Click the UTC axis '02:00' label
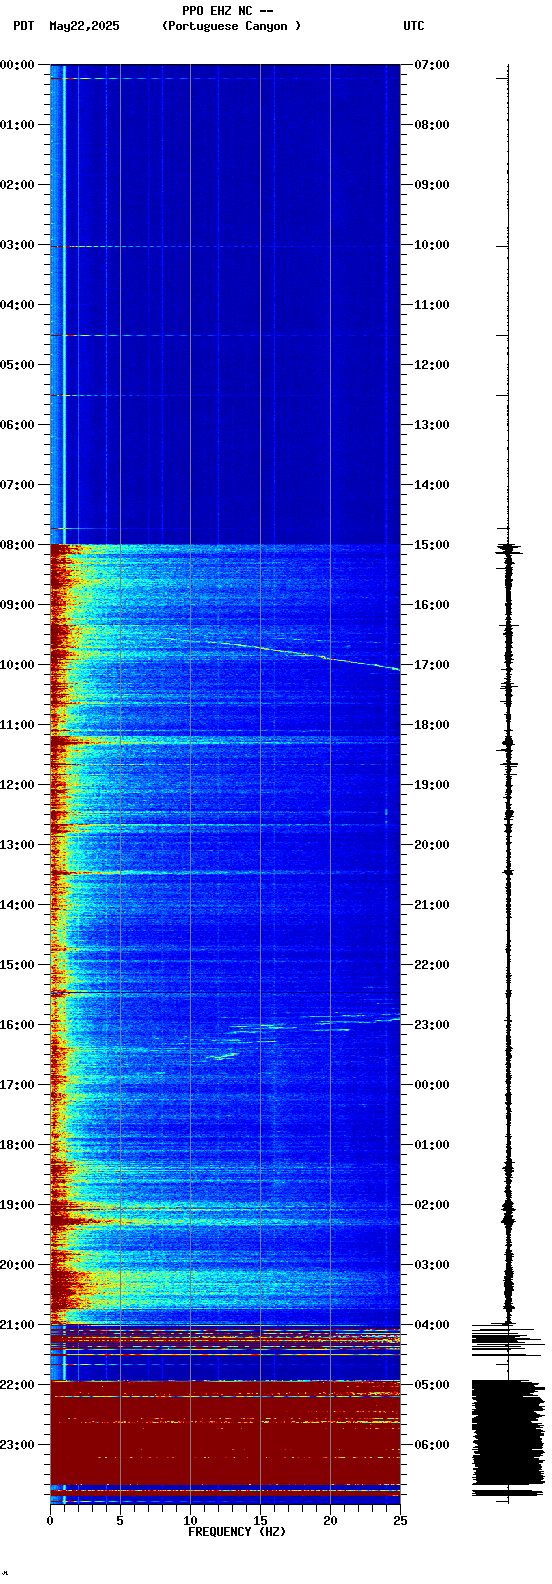552x1584 pixels. (x=432, y=1205)
